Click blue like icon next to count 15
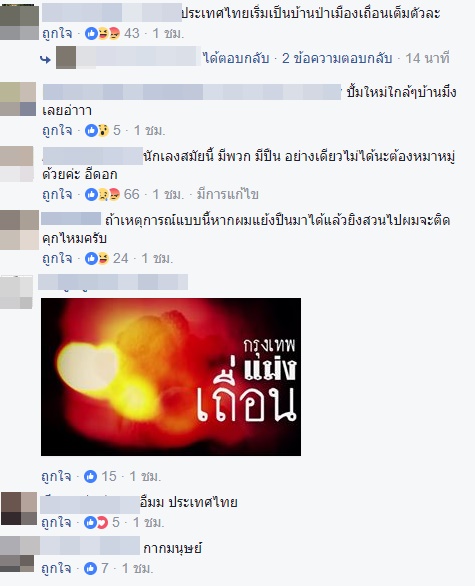Viewport: 475px width, 586px height. point(90,476)
